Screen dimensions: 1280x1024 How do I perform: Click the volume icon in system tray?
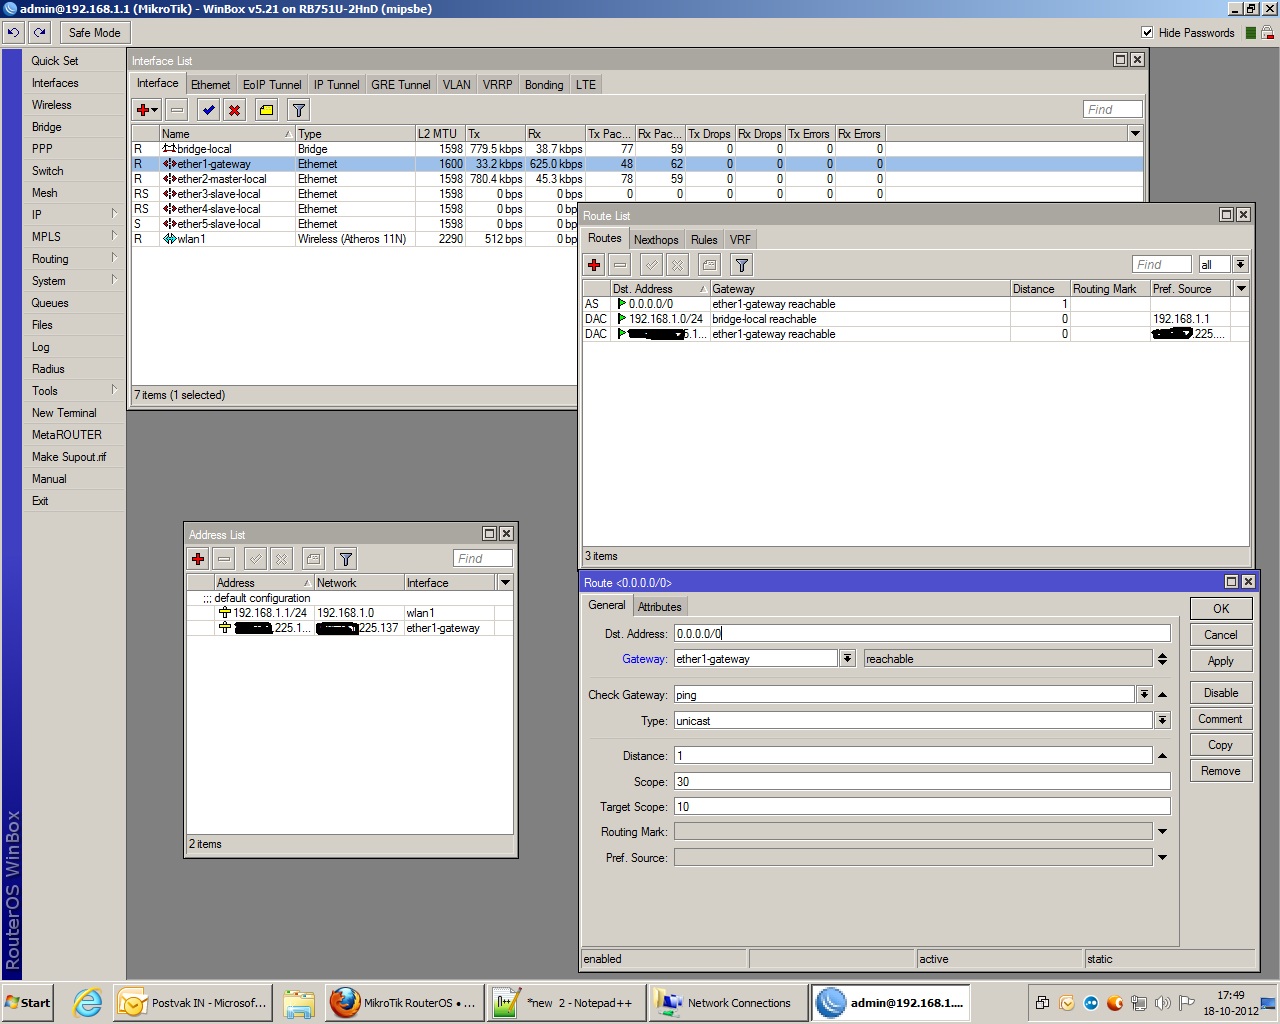point(1162,1003)
